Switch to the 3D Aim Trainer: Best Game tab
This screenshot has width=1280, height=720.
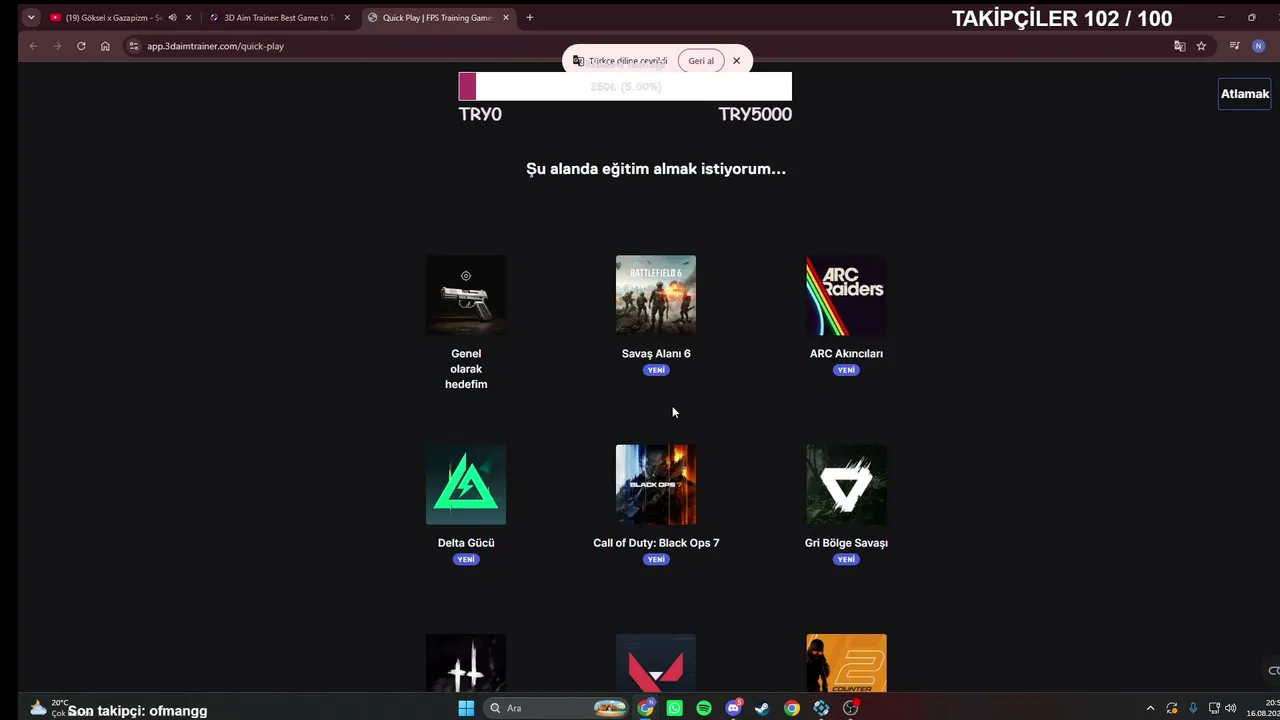(x=279, y=17)
